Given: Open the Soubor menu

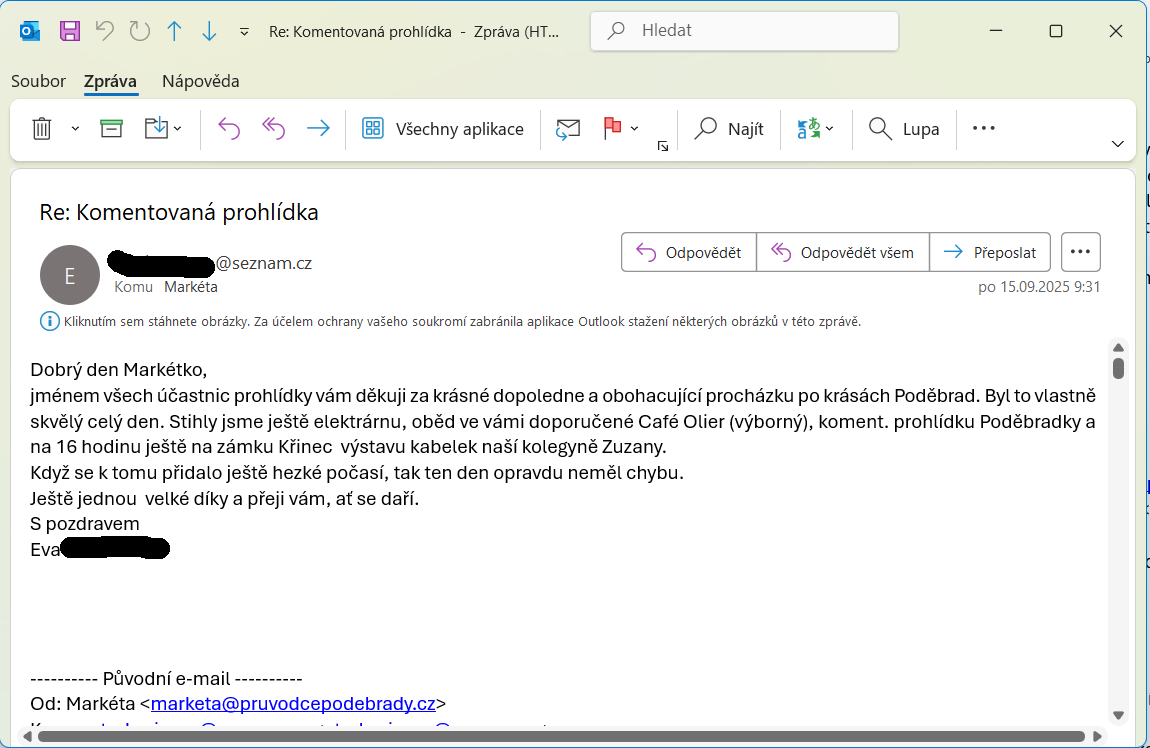Looking at the screenshot, I should 38,81.
